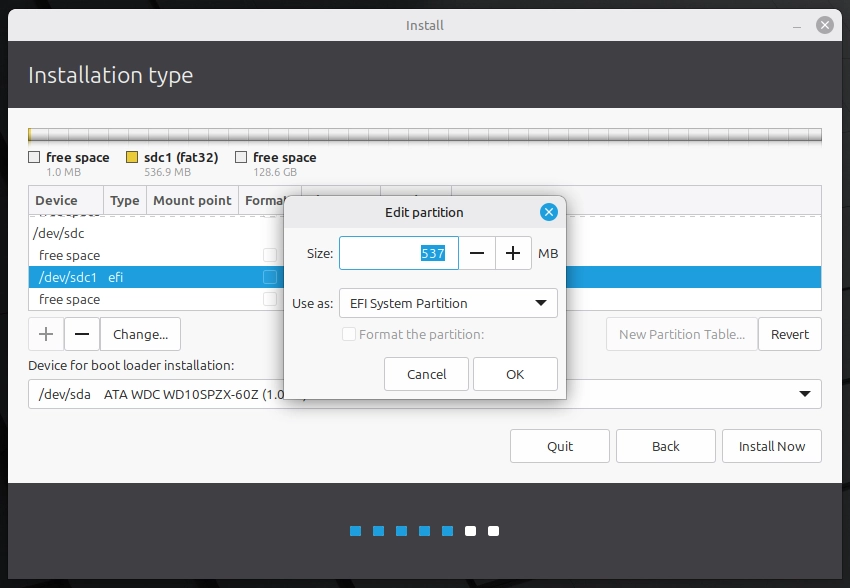Screen dimensions: 850x588
Task: Check the sdc1 (fat32) legend checkbox
Action: coord(131,156)
